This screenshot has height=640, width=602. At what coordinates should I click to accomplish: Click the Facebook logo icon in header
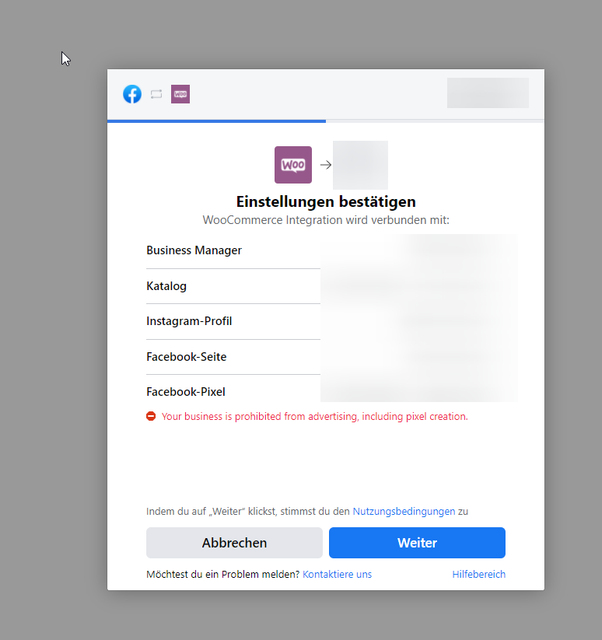(132, 94)
